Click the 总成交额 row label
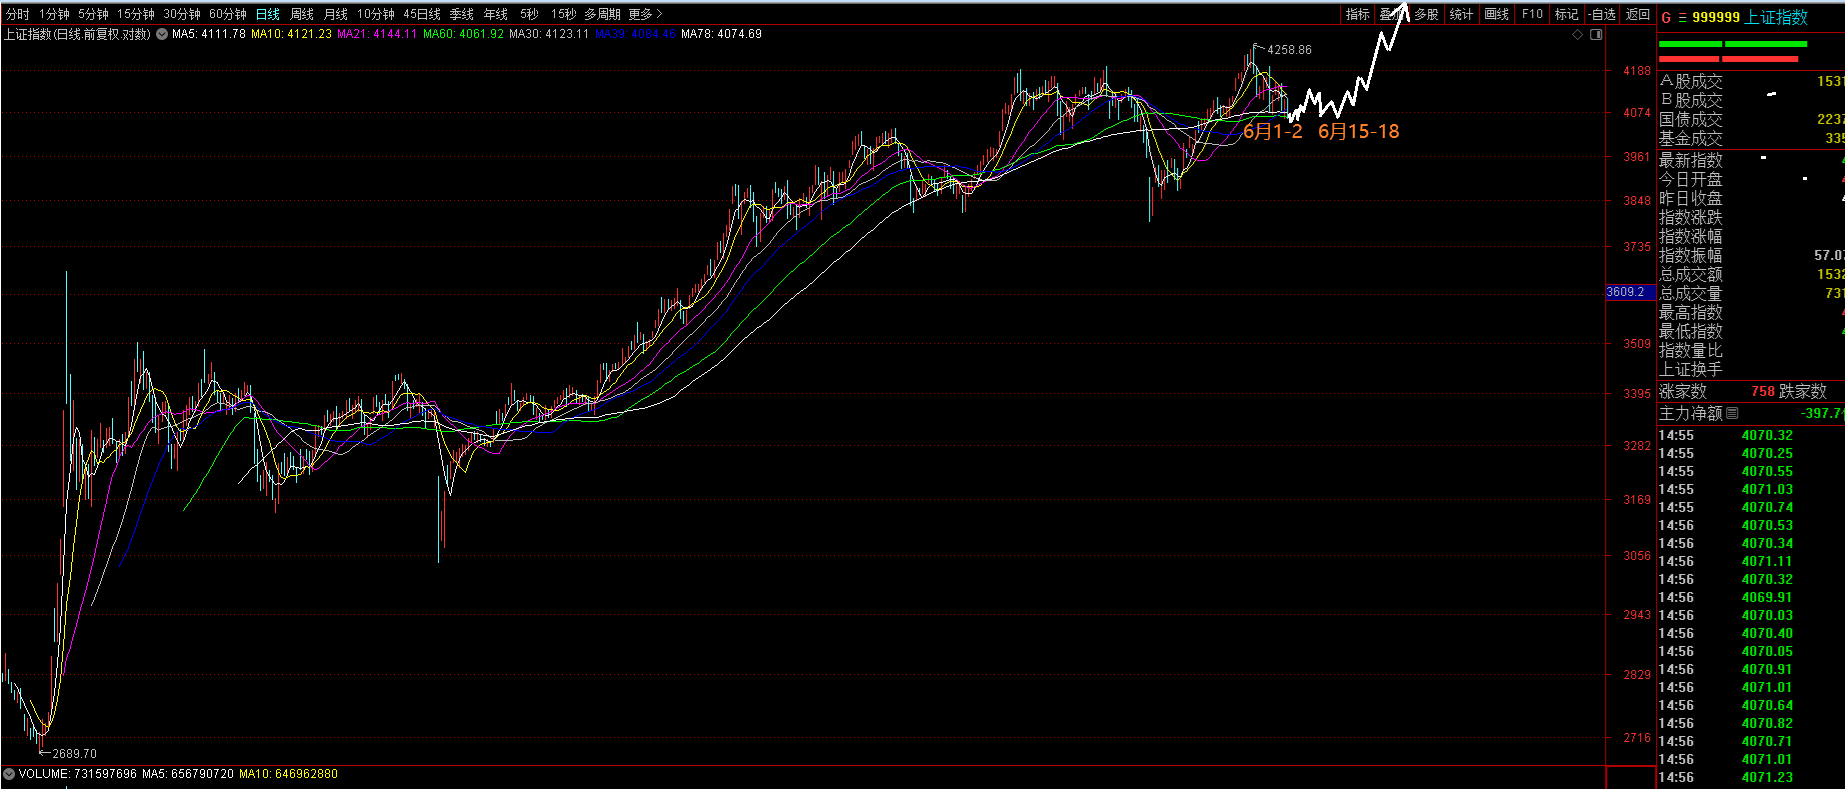Screen dimensions: 1845x796 point(1691,274)
